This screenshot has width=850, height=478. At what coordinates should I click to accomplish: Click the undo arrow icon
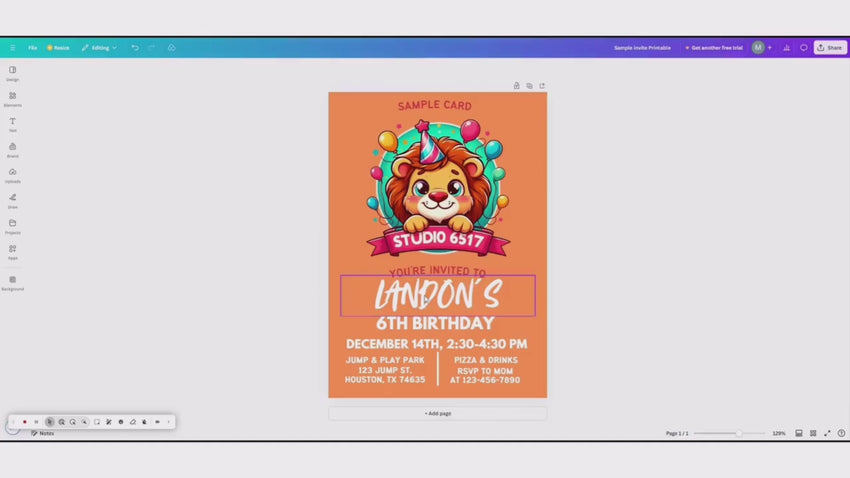point(135,47)
